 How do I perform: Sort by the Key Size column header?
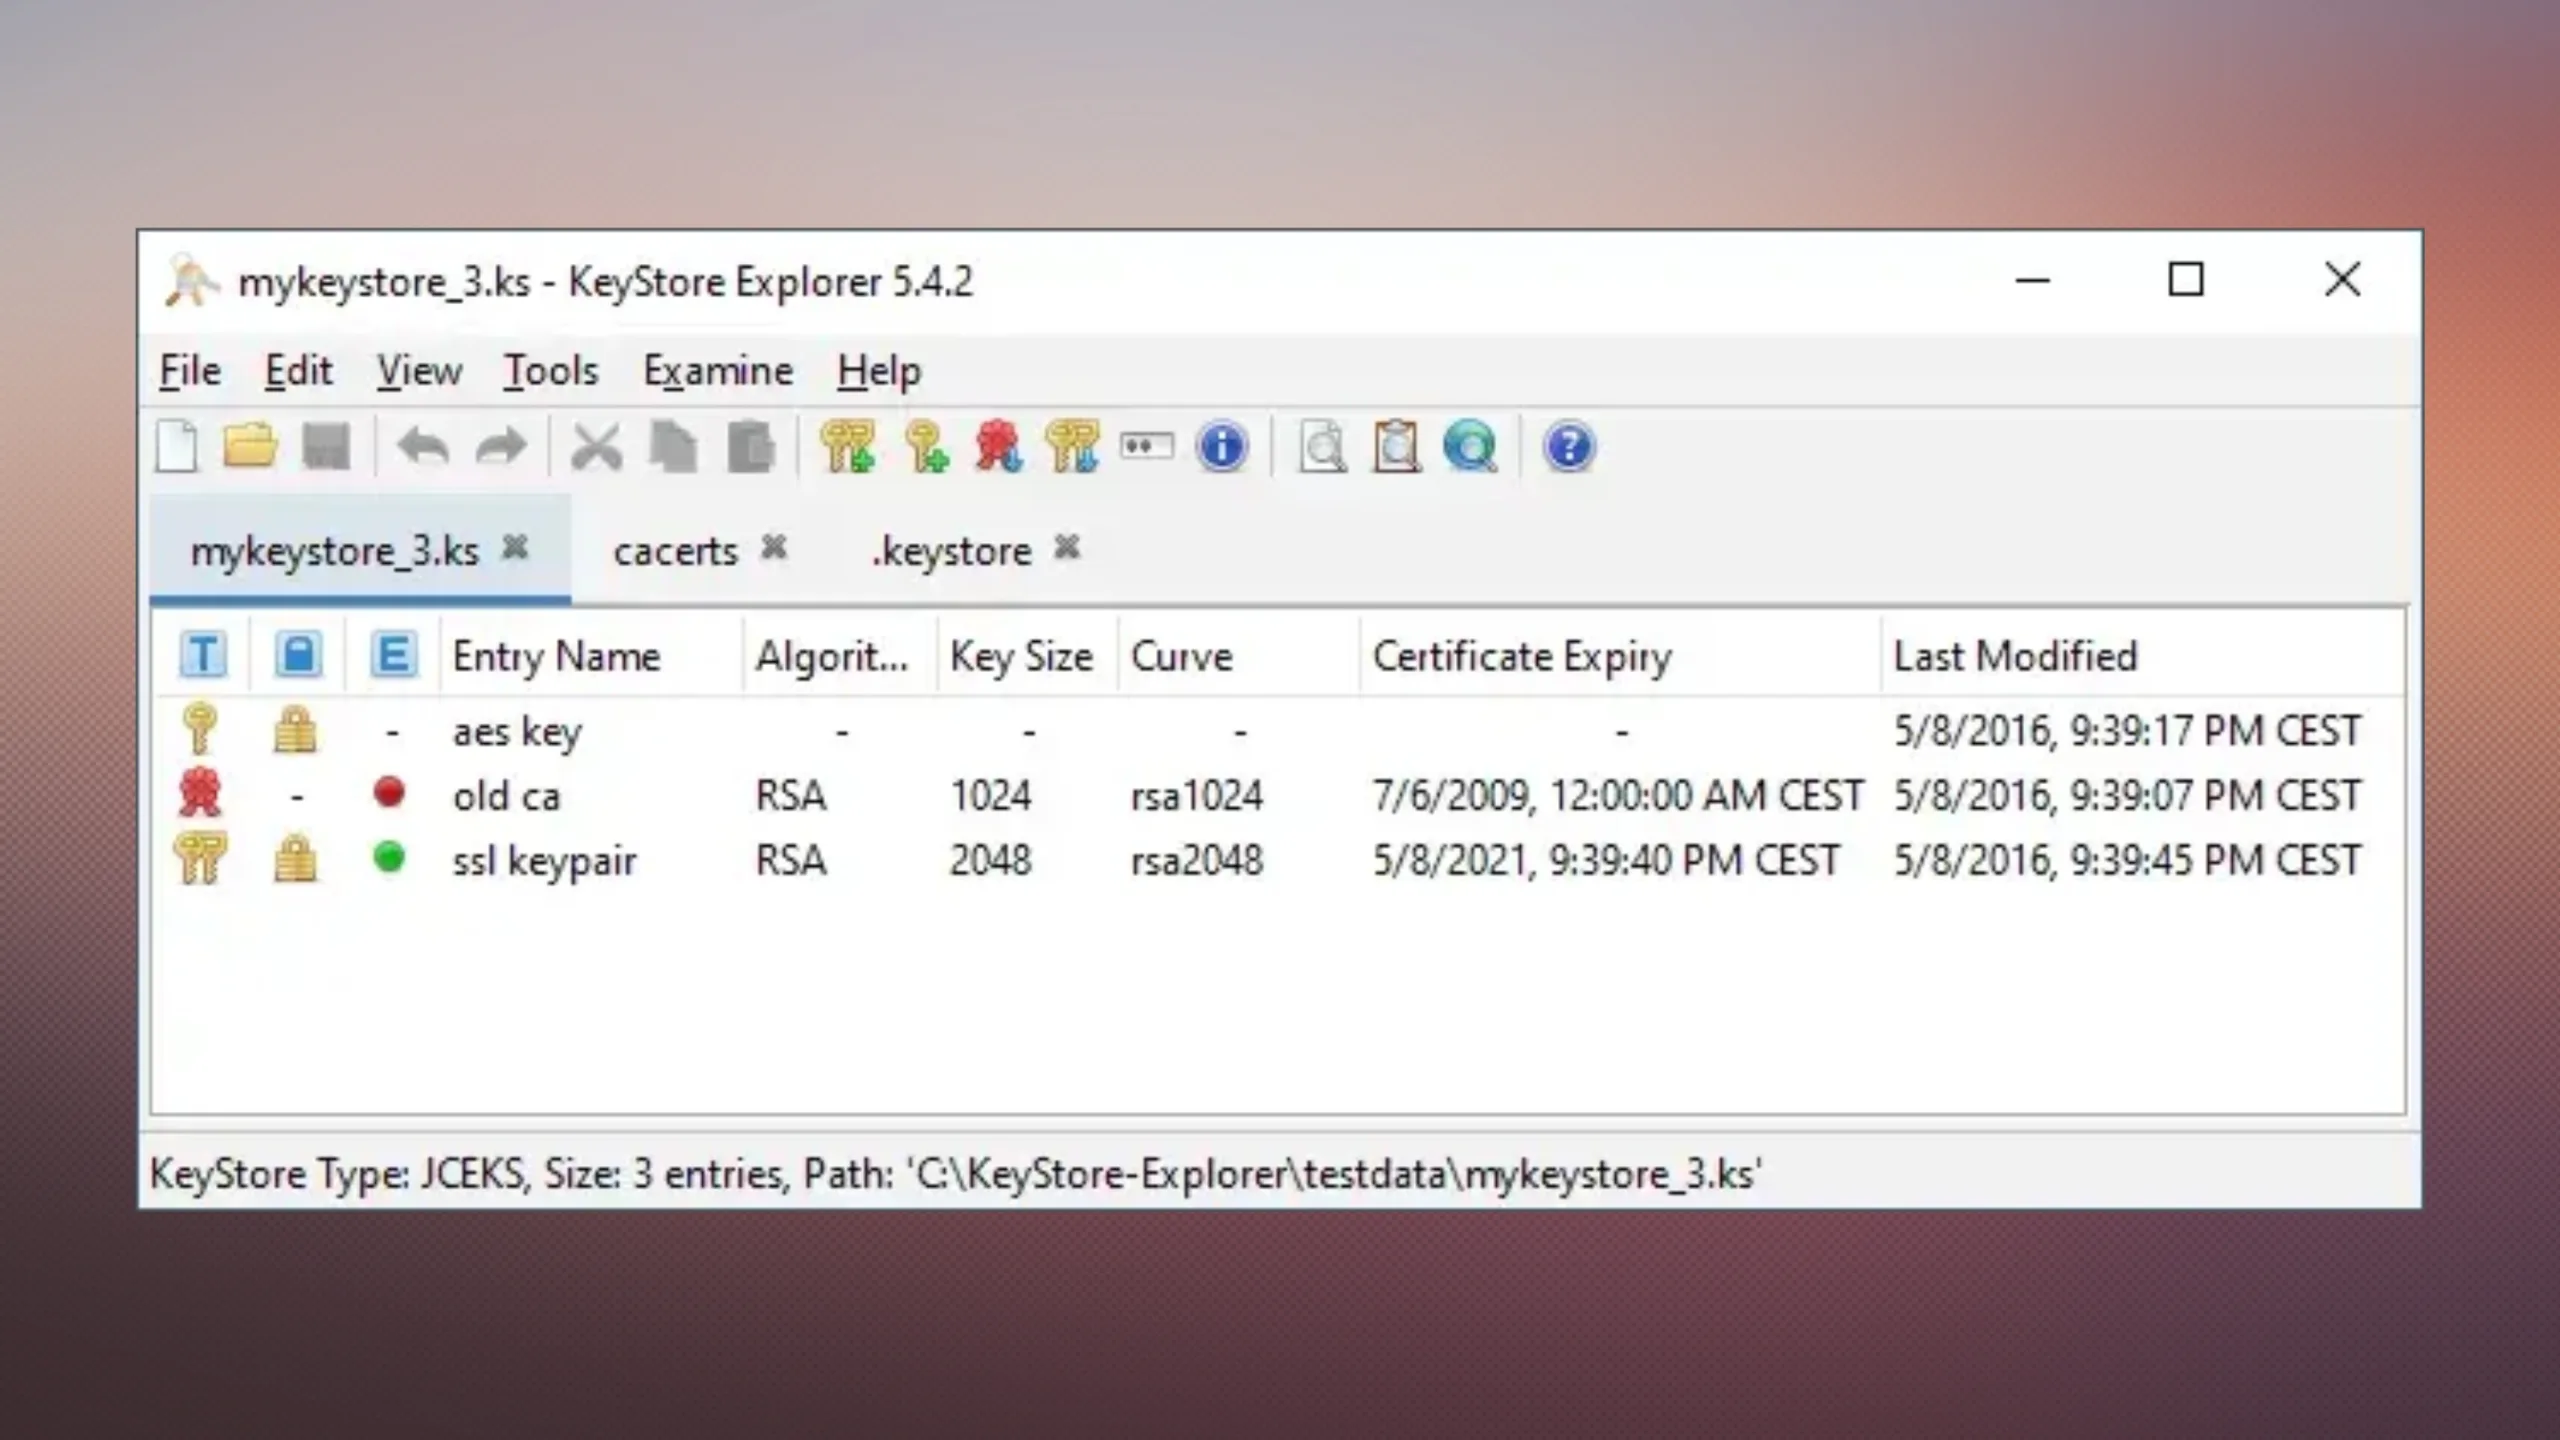point(1028,656)
